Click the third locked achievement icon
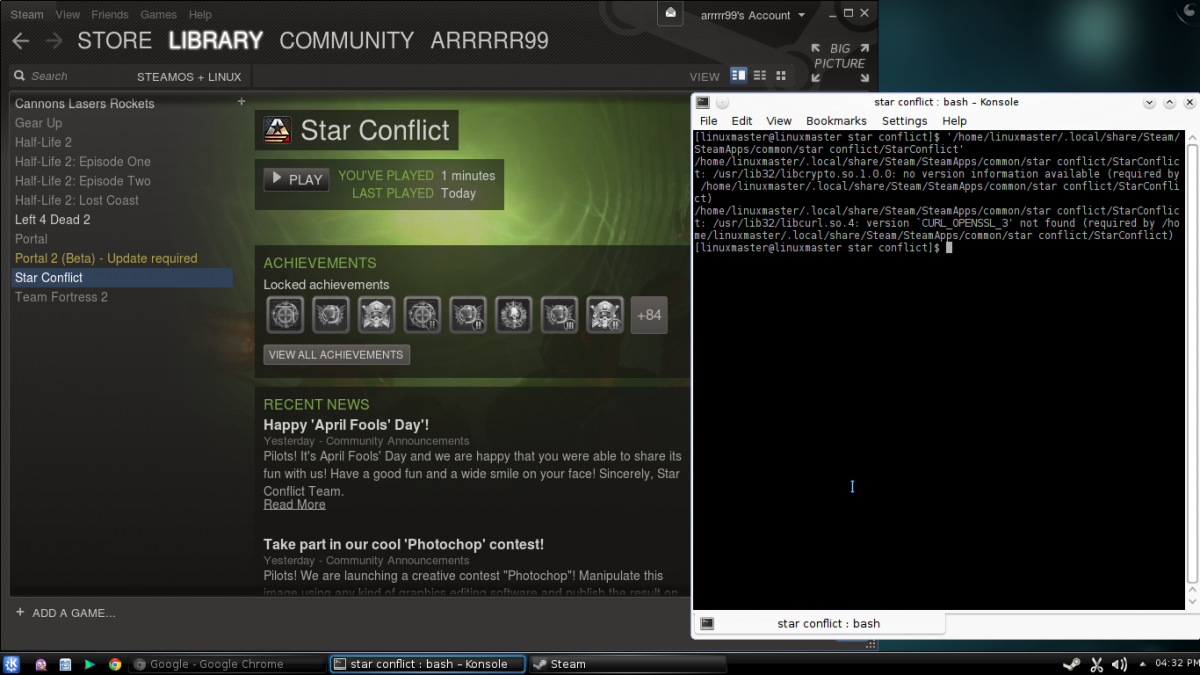The height and width of the screenshot is (675, 1200). coord(377,315)
